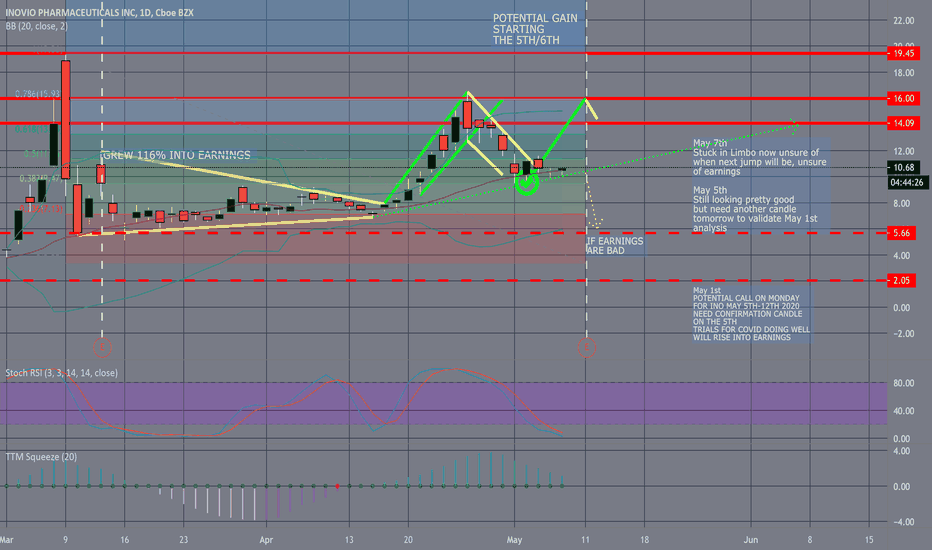Image resolution: width=932 pixels, height=550 pixels.
Task: Click the 0.786(15.93) Fibonacci level label
Action: click(x=37, y=94)
